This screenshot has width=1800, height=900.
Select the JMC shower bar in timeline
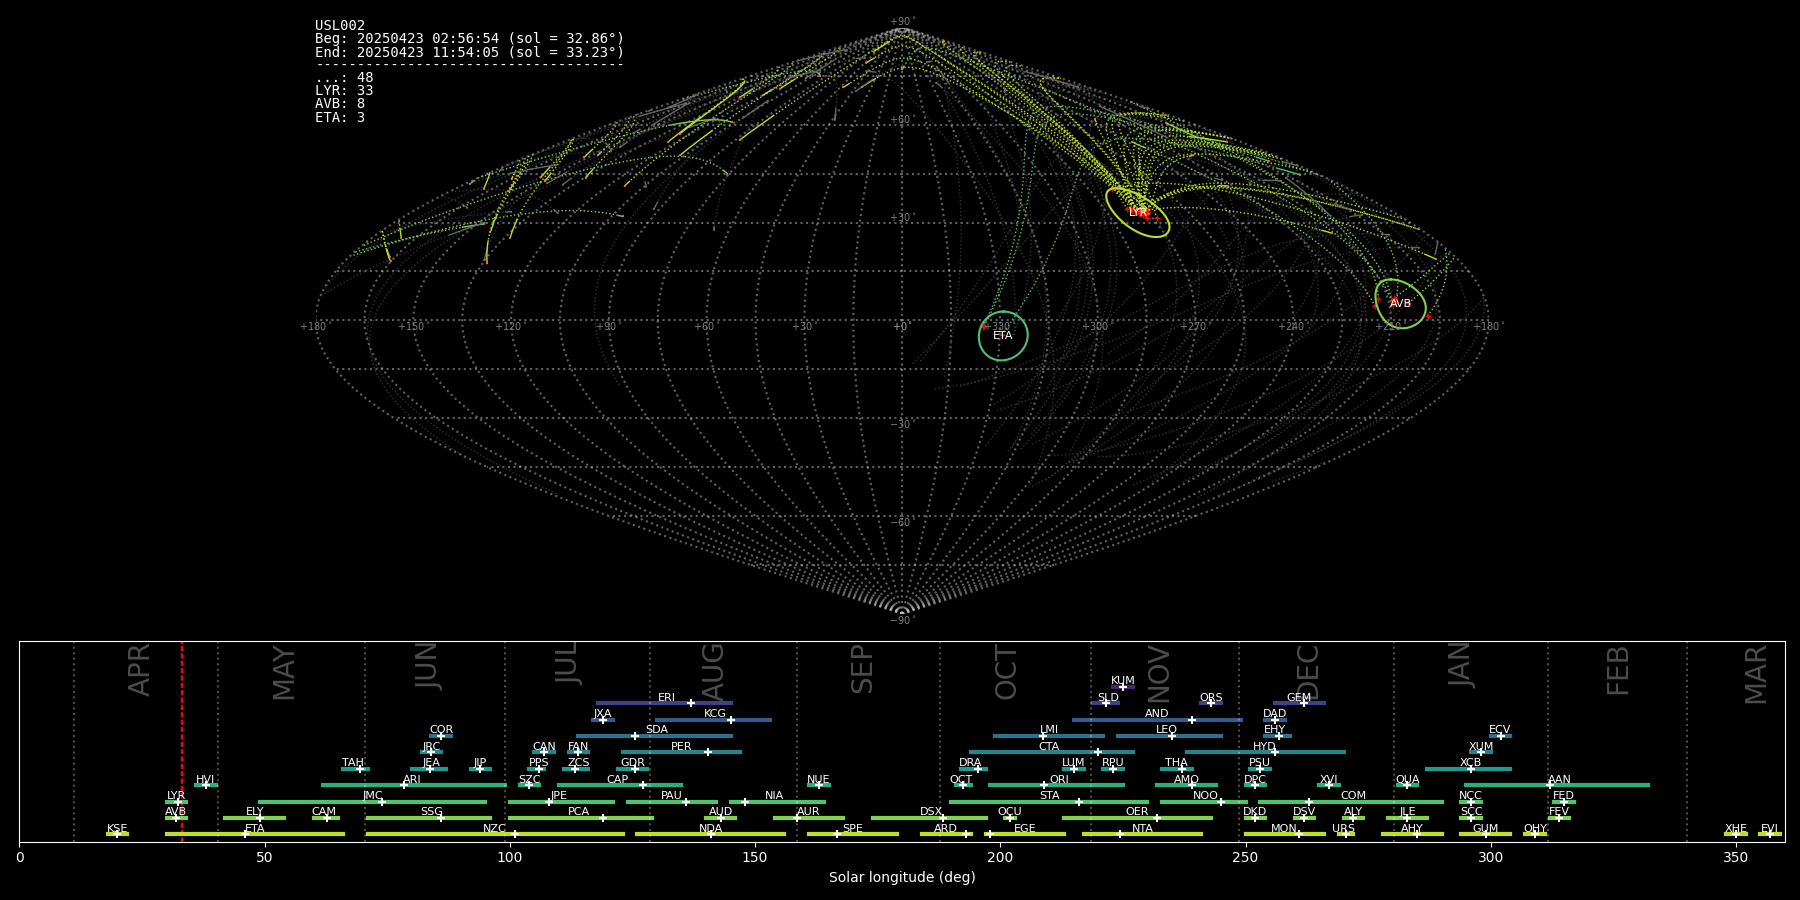tap(372, 802)
